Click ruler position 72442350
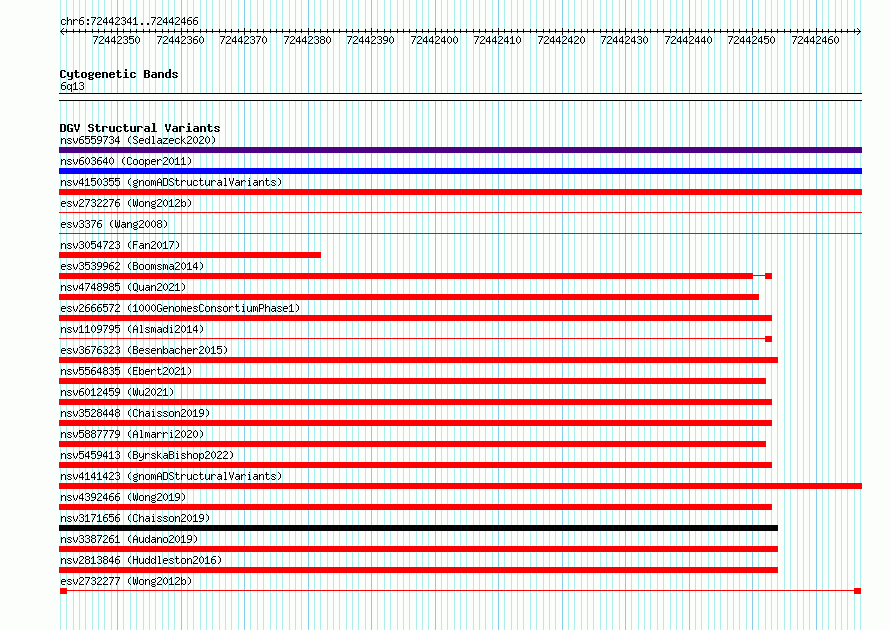The image size is (890, 630). (116, 40)
